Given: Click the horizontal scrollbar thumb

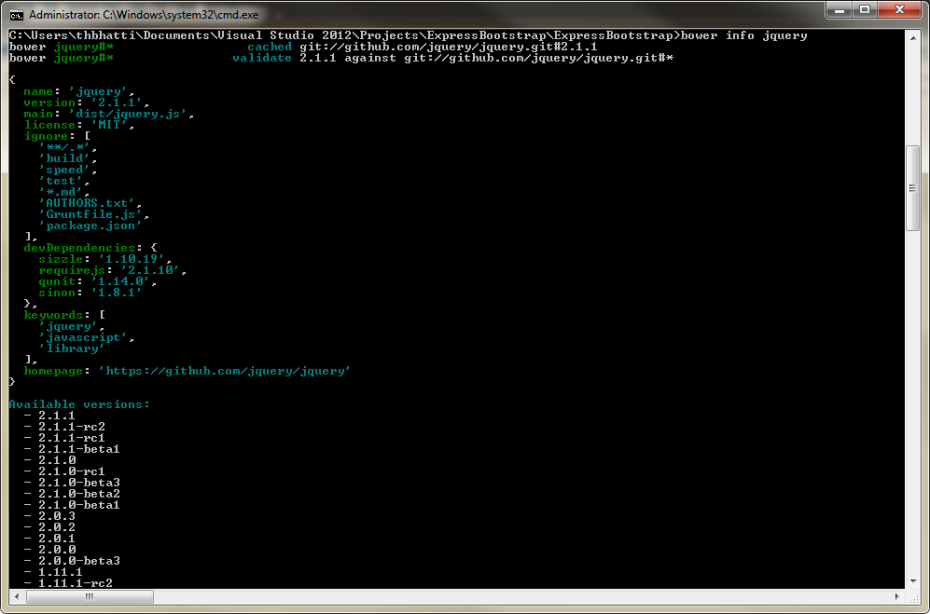Looking at the screenshot, I should pos(88,597).
